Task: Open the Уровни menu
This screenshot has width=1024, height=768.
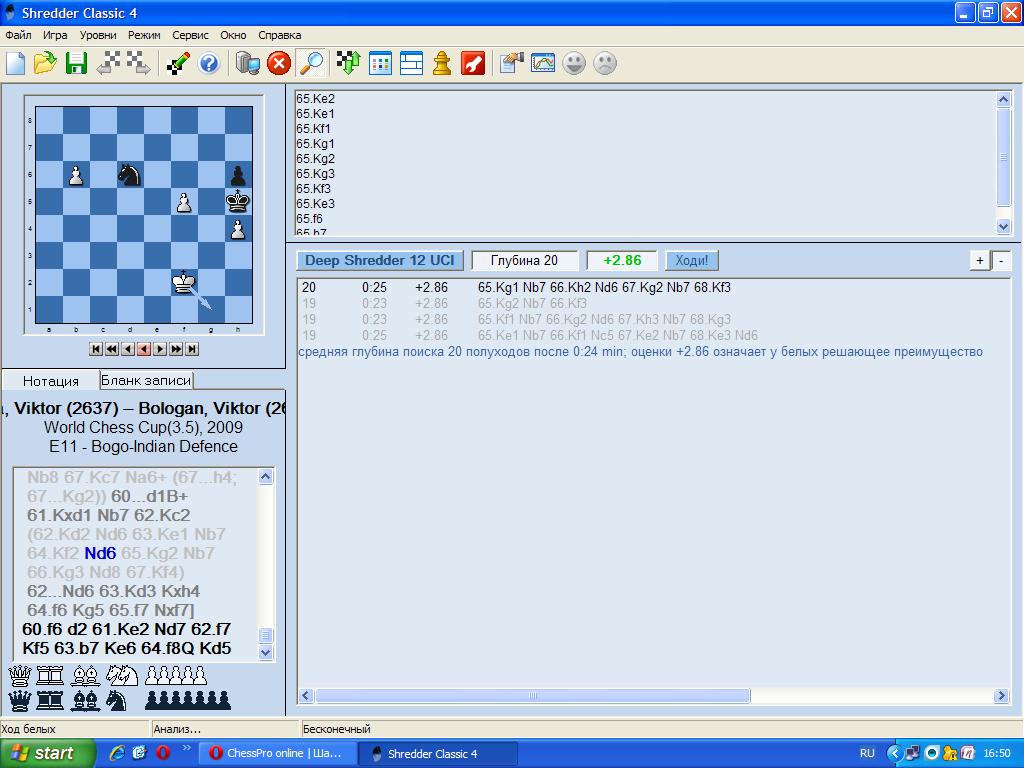Action: (x=98, y=35)
